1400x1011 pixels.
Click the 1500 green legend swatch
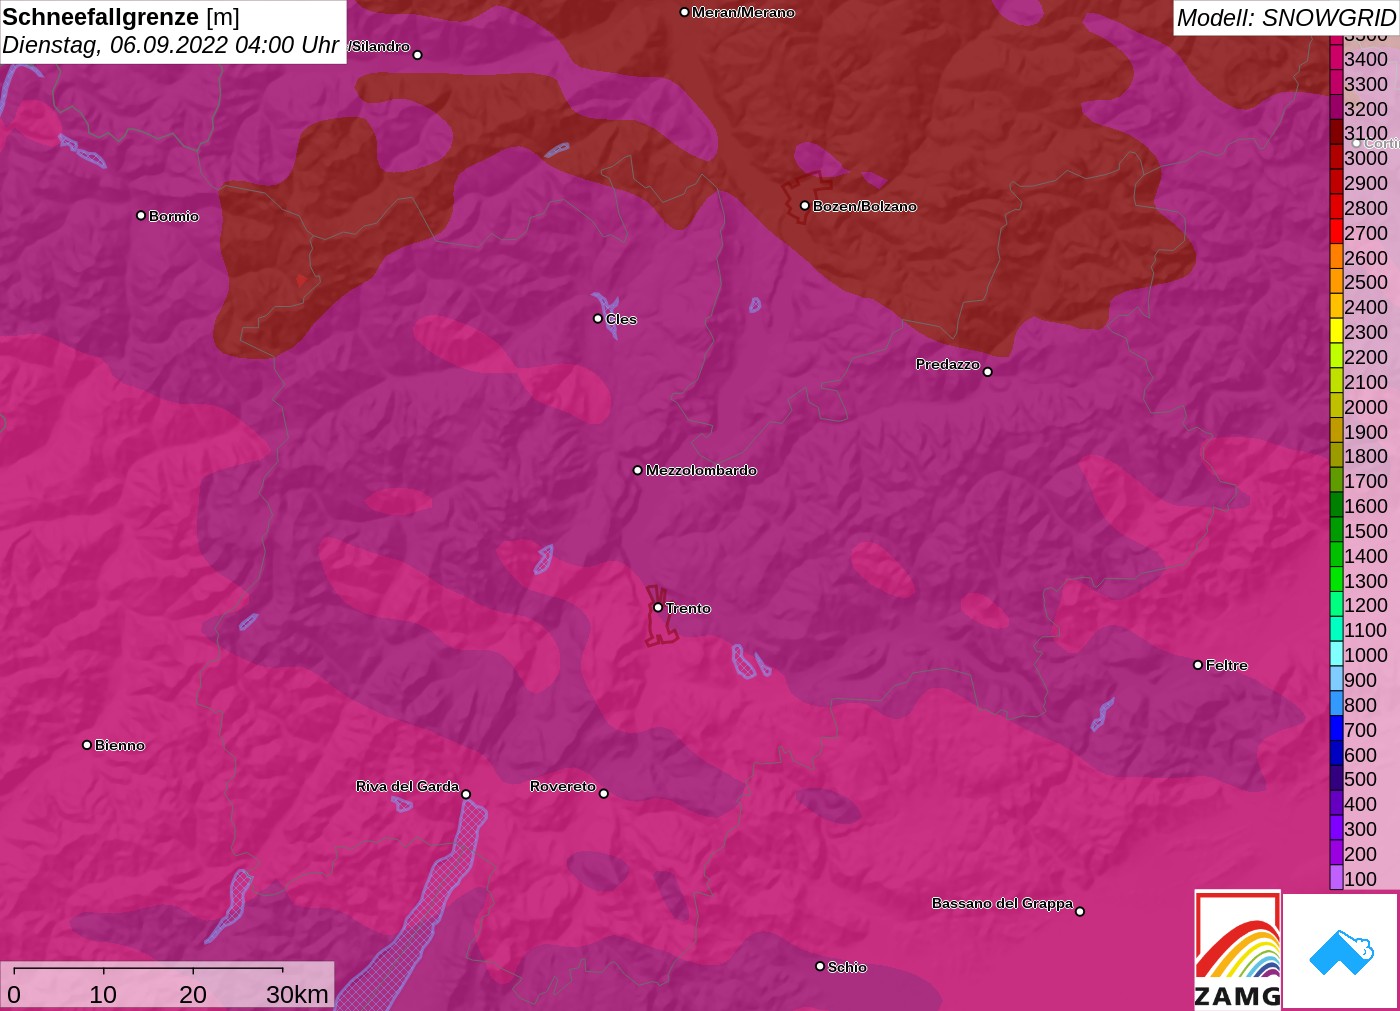(x=1336, y=530)
